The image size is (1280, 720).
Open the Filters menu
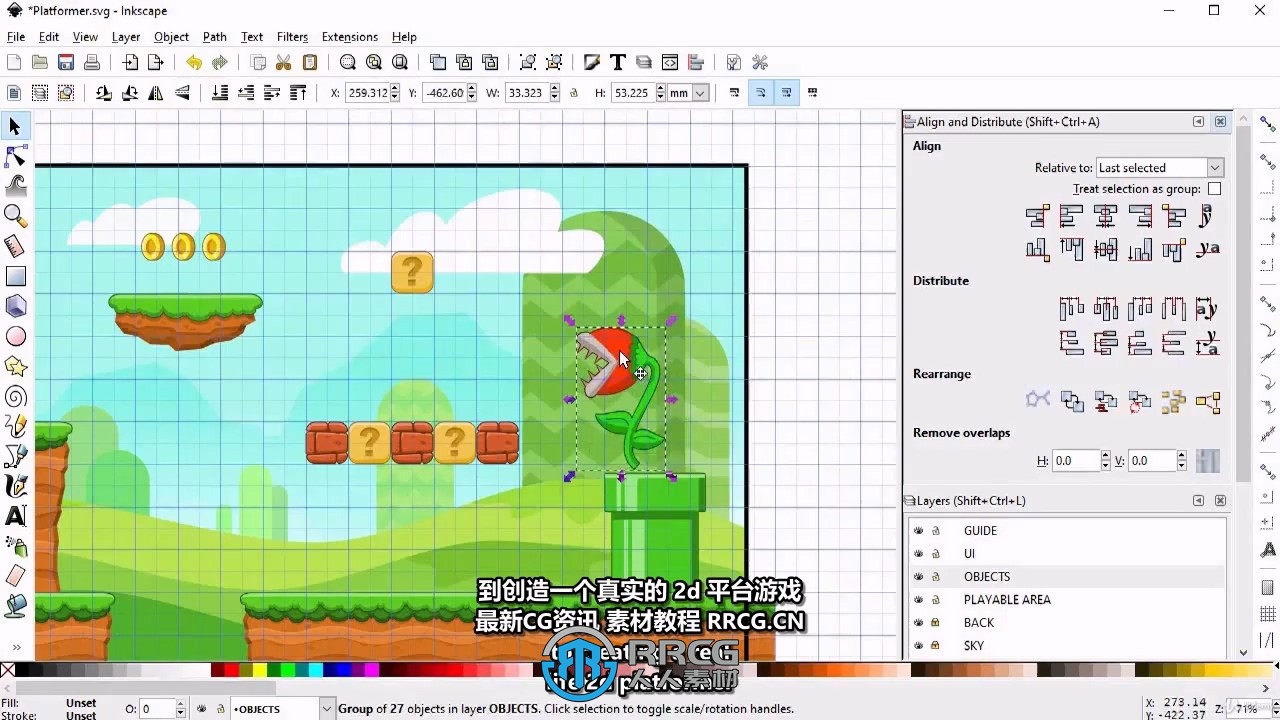[292, 37]
